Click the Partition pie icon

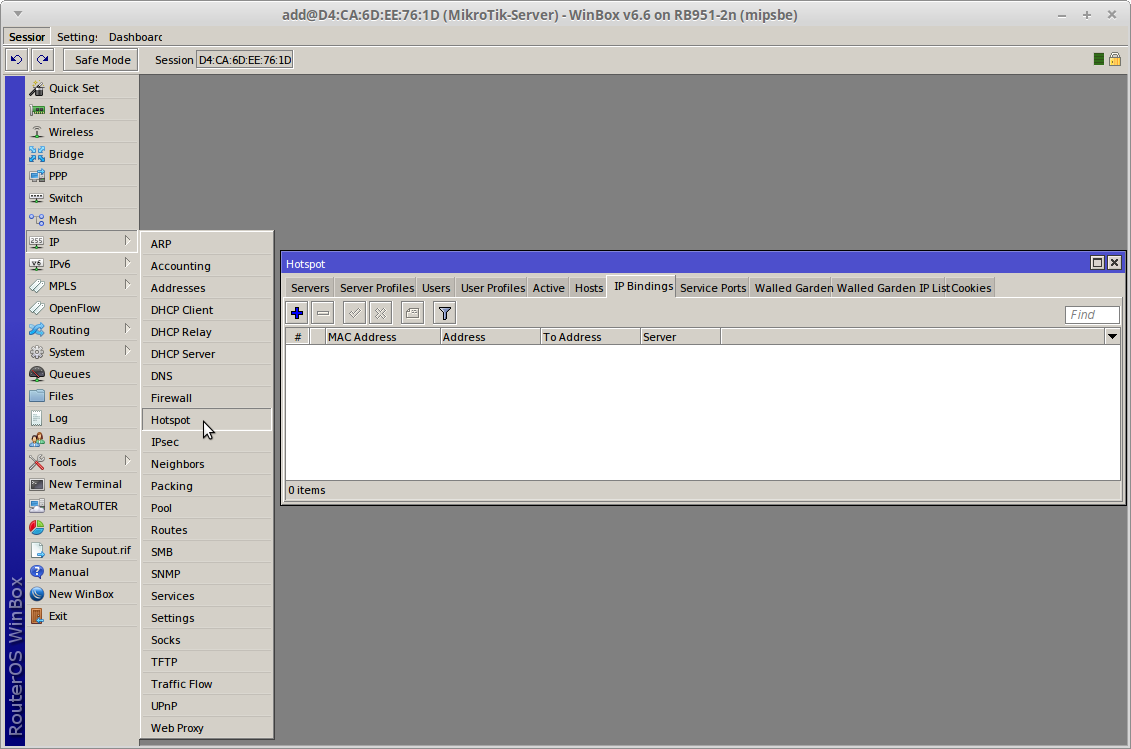(x=37, y=528)
